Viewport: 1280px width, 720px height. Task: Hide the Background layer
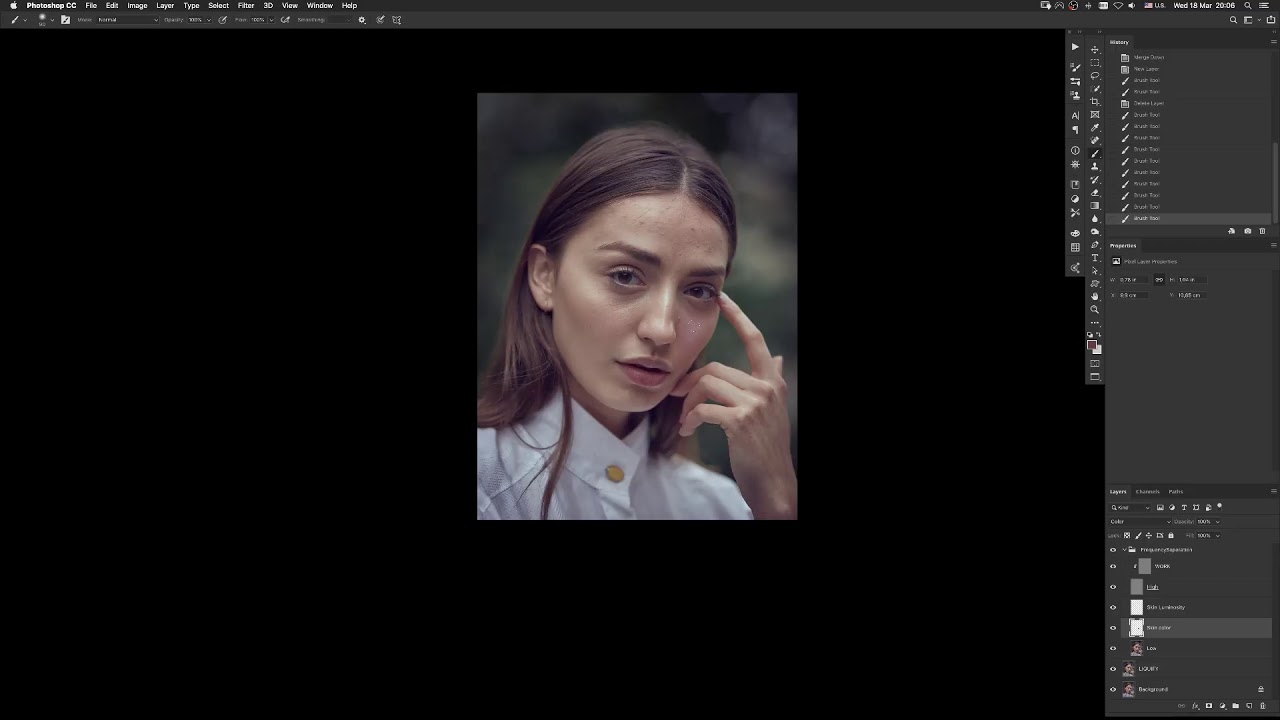point(1113,689)
